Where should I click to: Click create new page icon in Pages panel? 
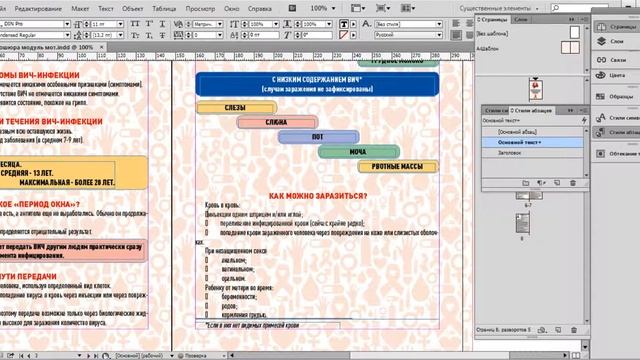[558, 330]
